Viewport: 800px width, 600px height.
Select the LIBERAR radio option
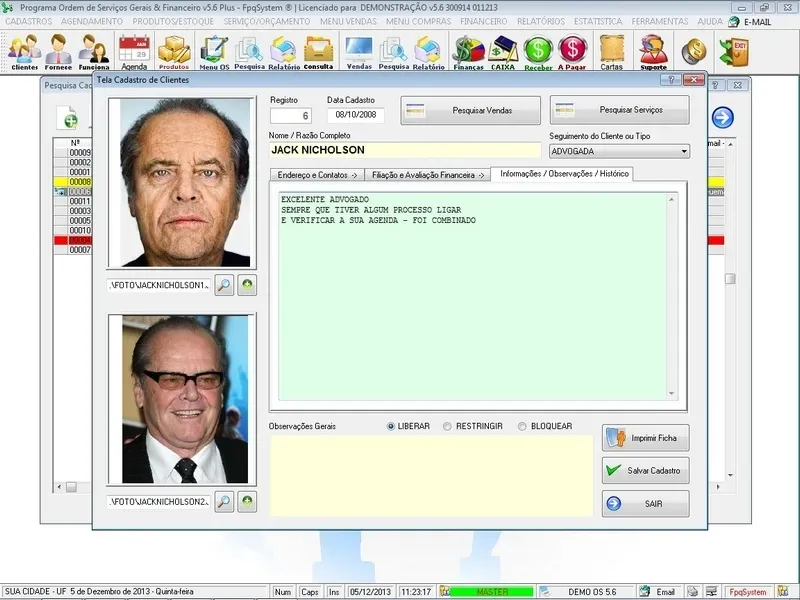(x=392, y=426)
